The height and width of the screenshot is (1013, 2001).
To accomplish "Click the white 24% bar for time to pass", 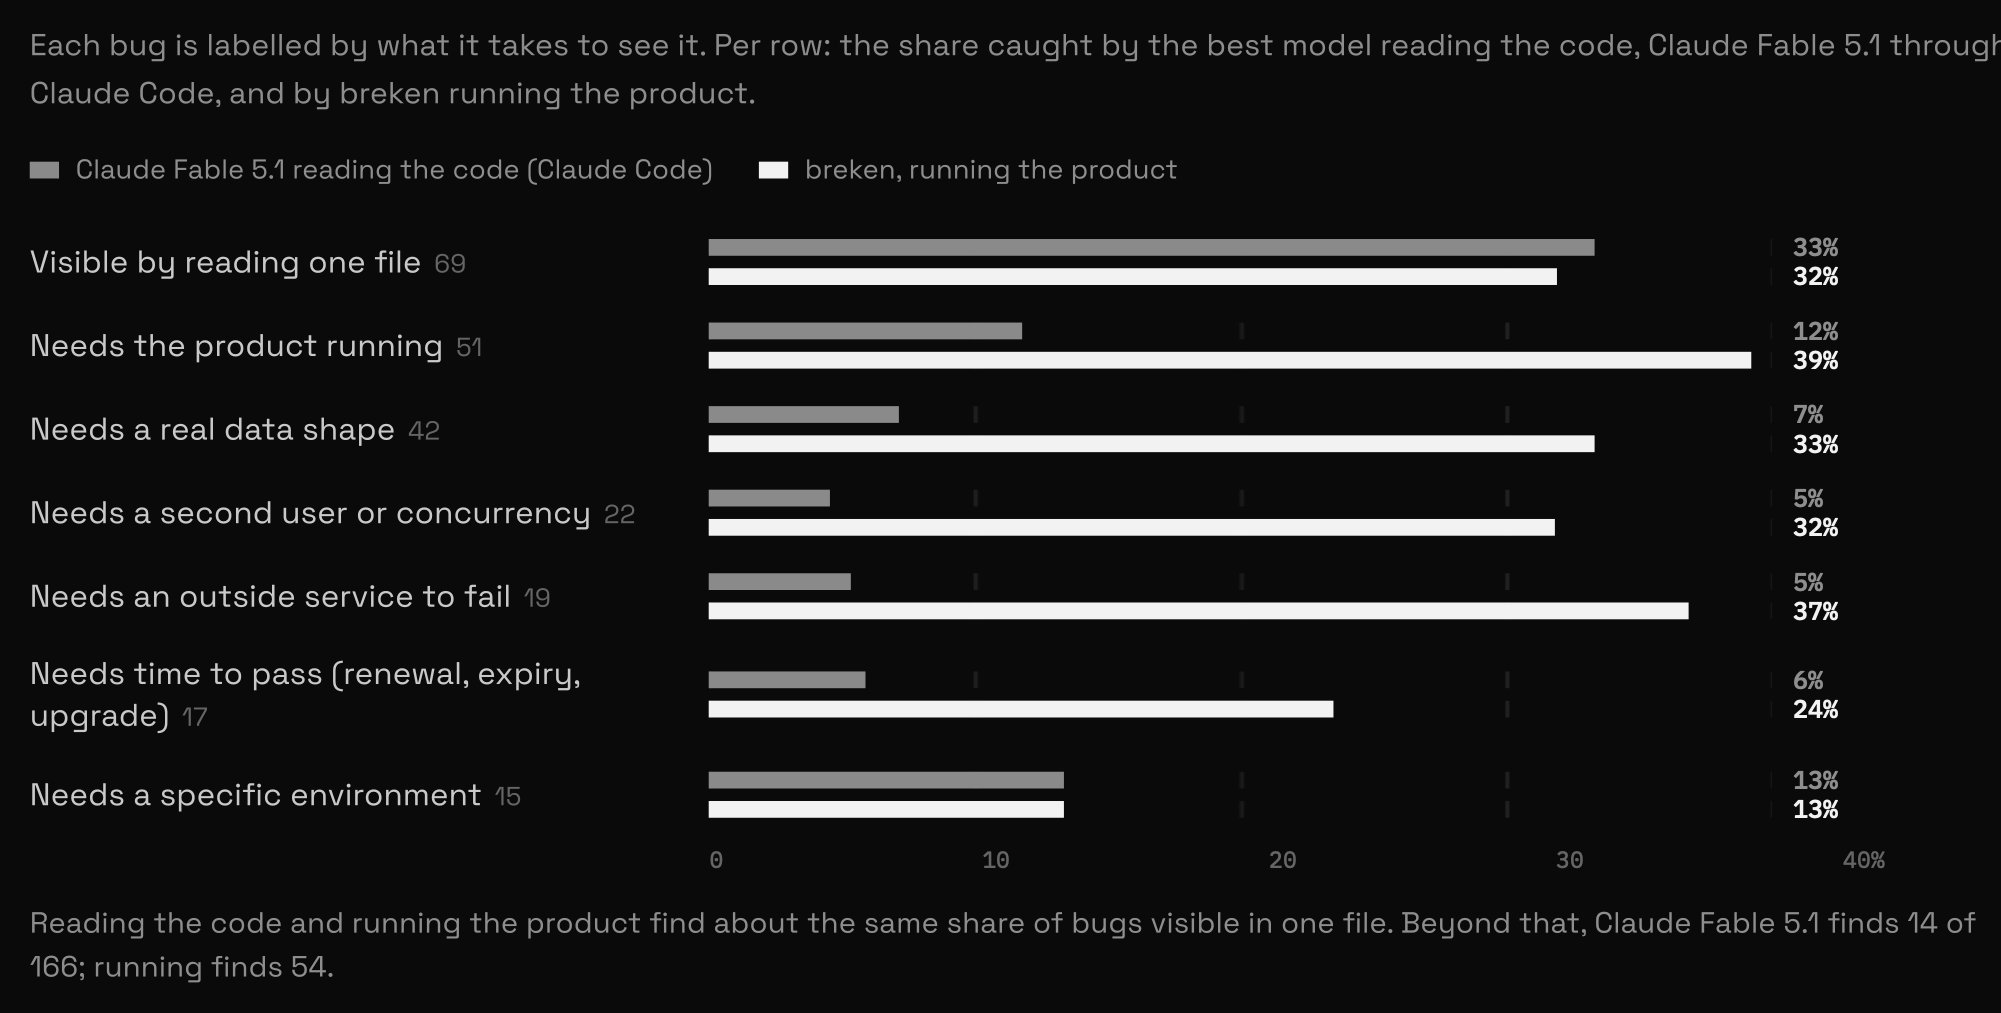I will pyautogui.click(x=1021, y=709).
